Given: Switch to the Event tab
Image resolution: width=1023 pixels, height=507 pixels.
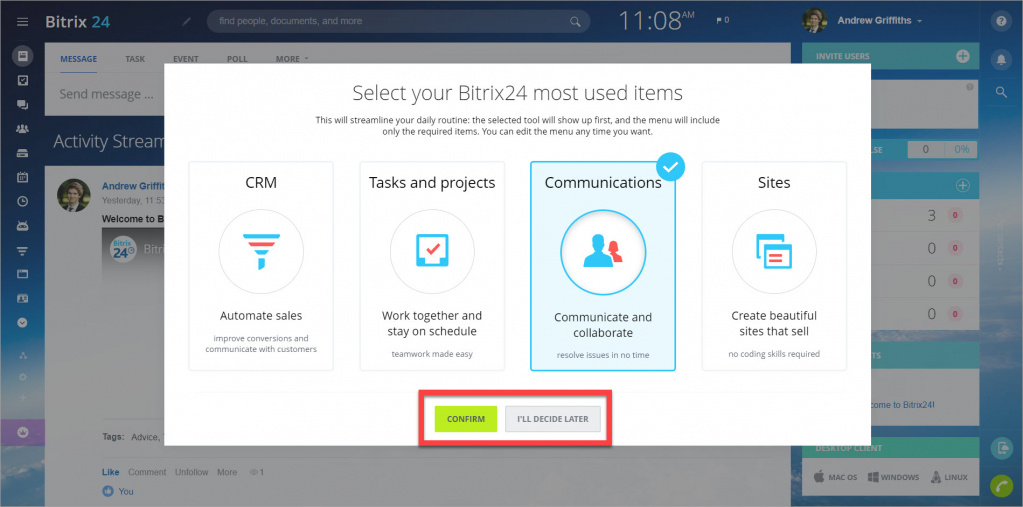Looking at the screenshot, I should 186,59.
